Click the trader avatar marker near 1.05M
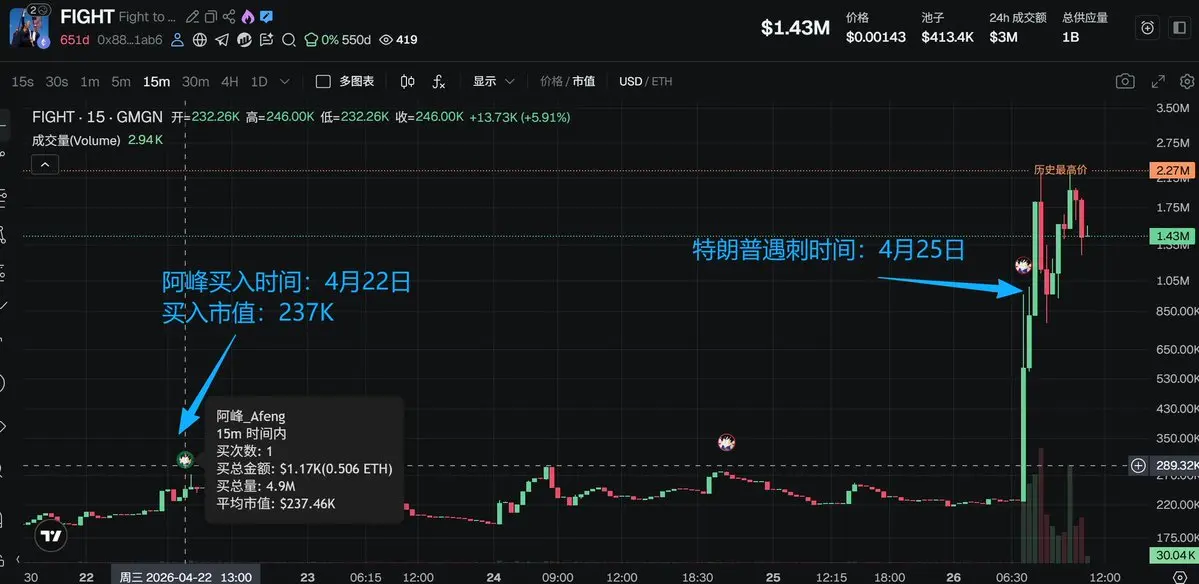The height and width of the screenshot is (584, 1199). (1023, 266)
